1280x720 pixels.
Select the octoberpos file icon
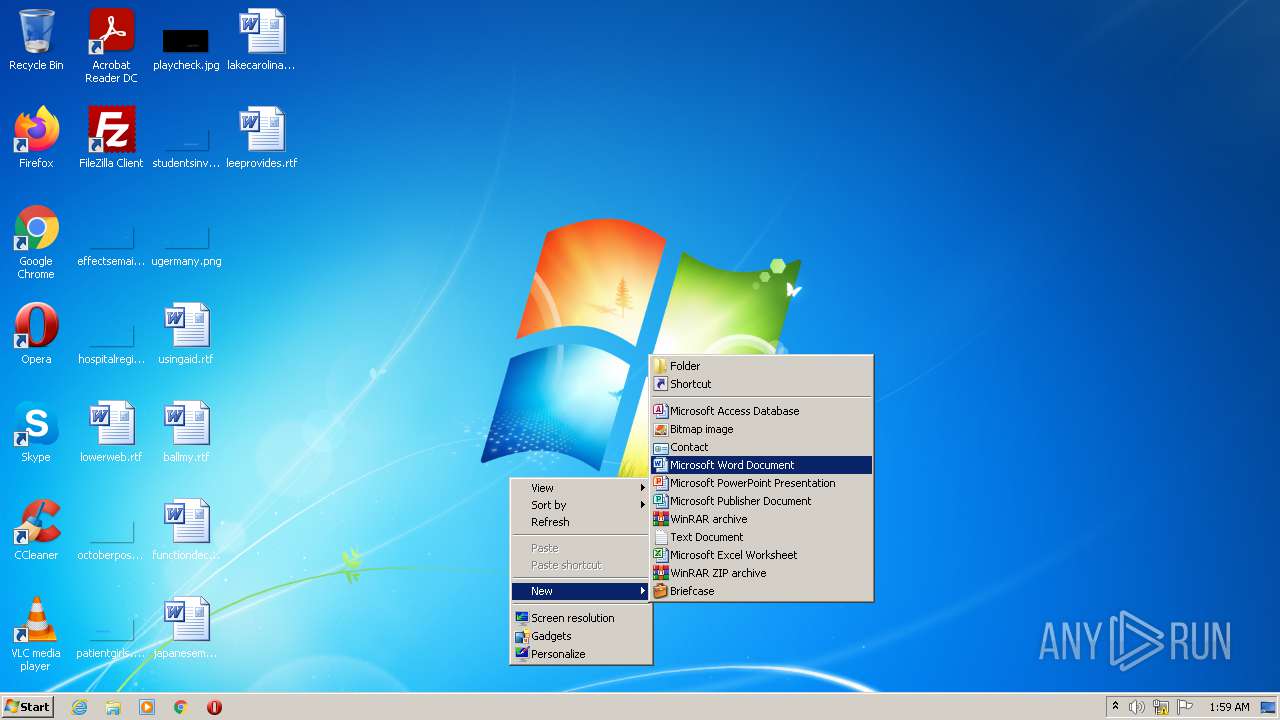111,538
